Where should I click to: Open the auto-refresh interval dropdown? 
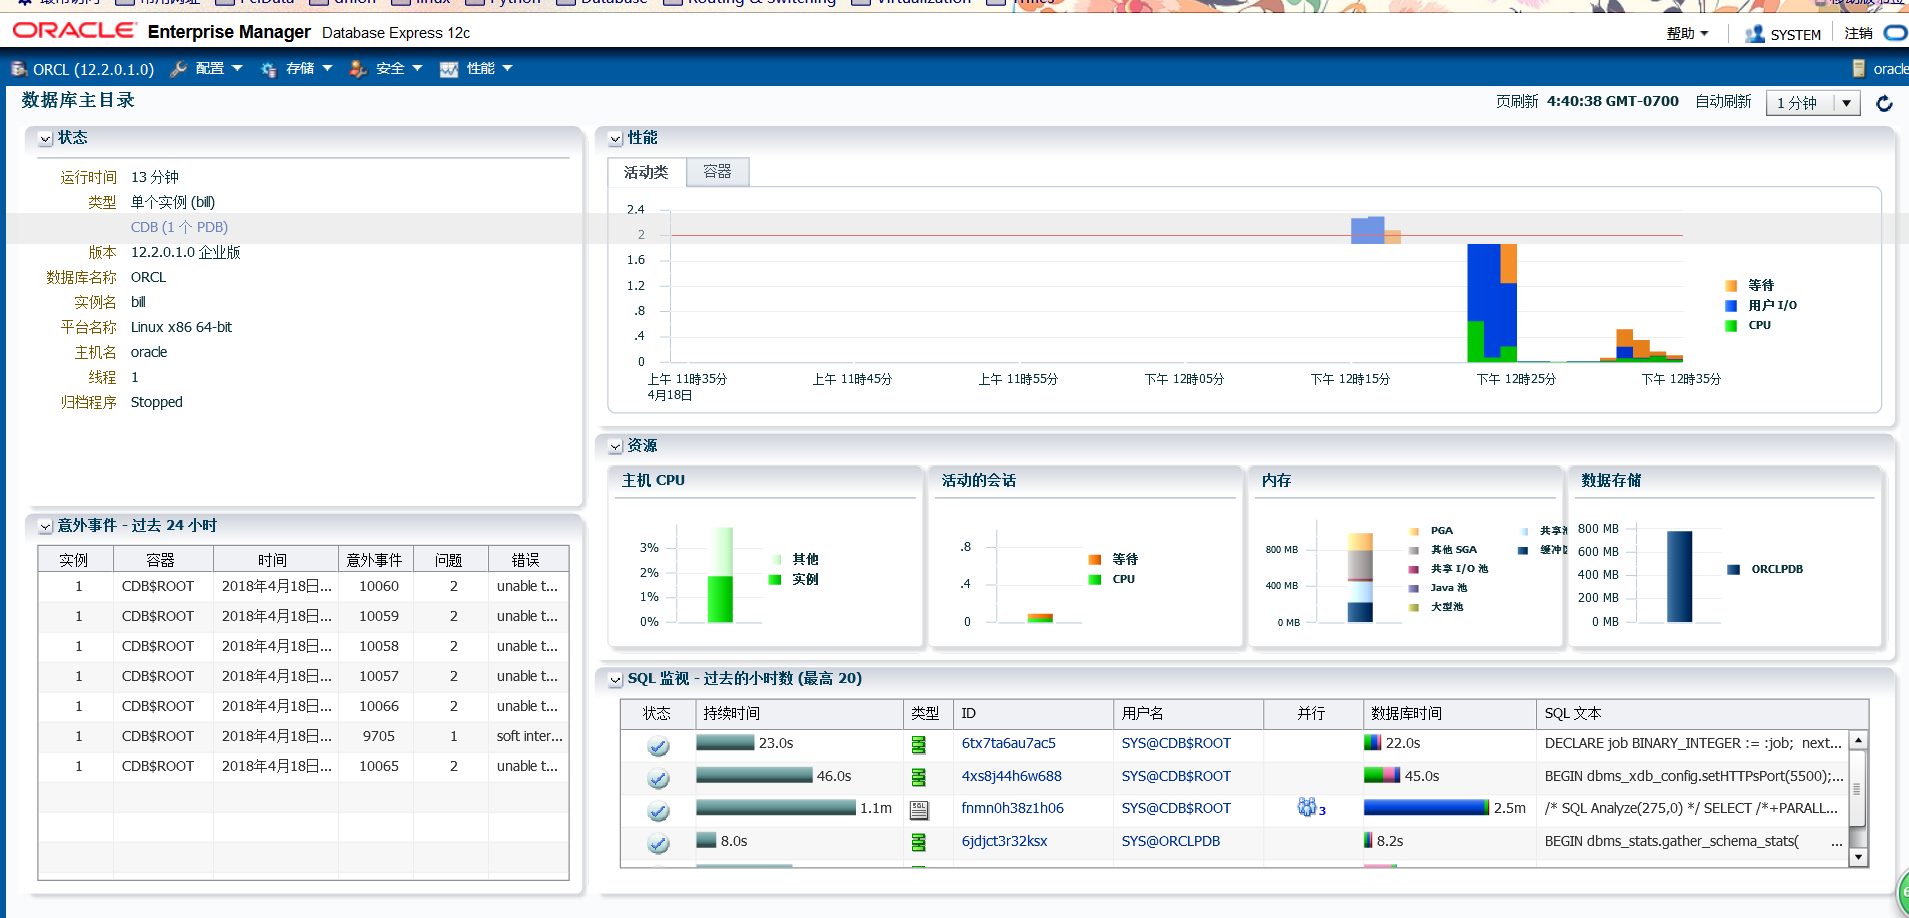(x=1813, y=103)
